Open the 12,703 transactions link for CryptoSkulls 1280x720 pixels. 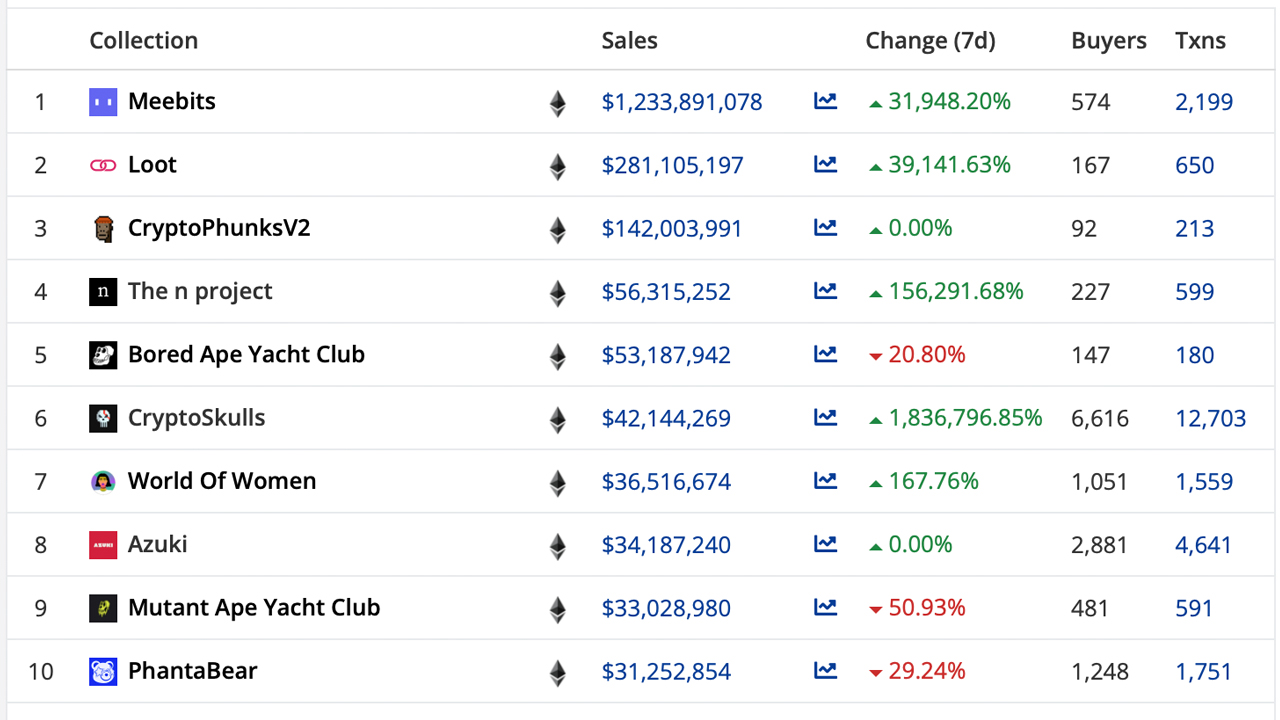1211,418
